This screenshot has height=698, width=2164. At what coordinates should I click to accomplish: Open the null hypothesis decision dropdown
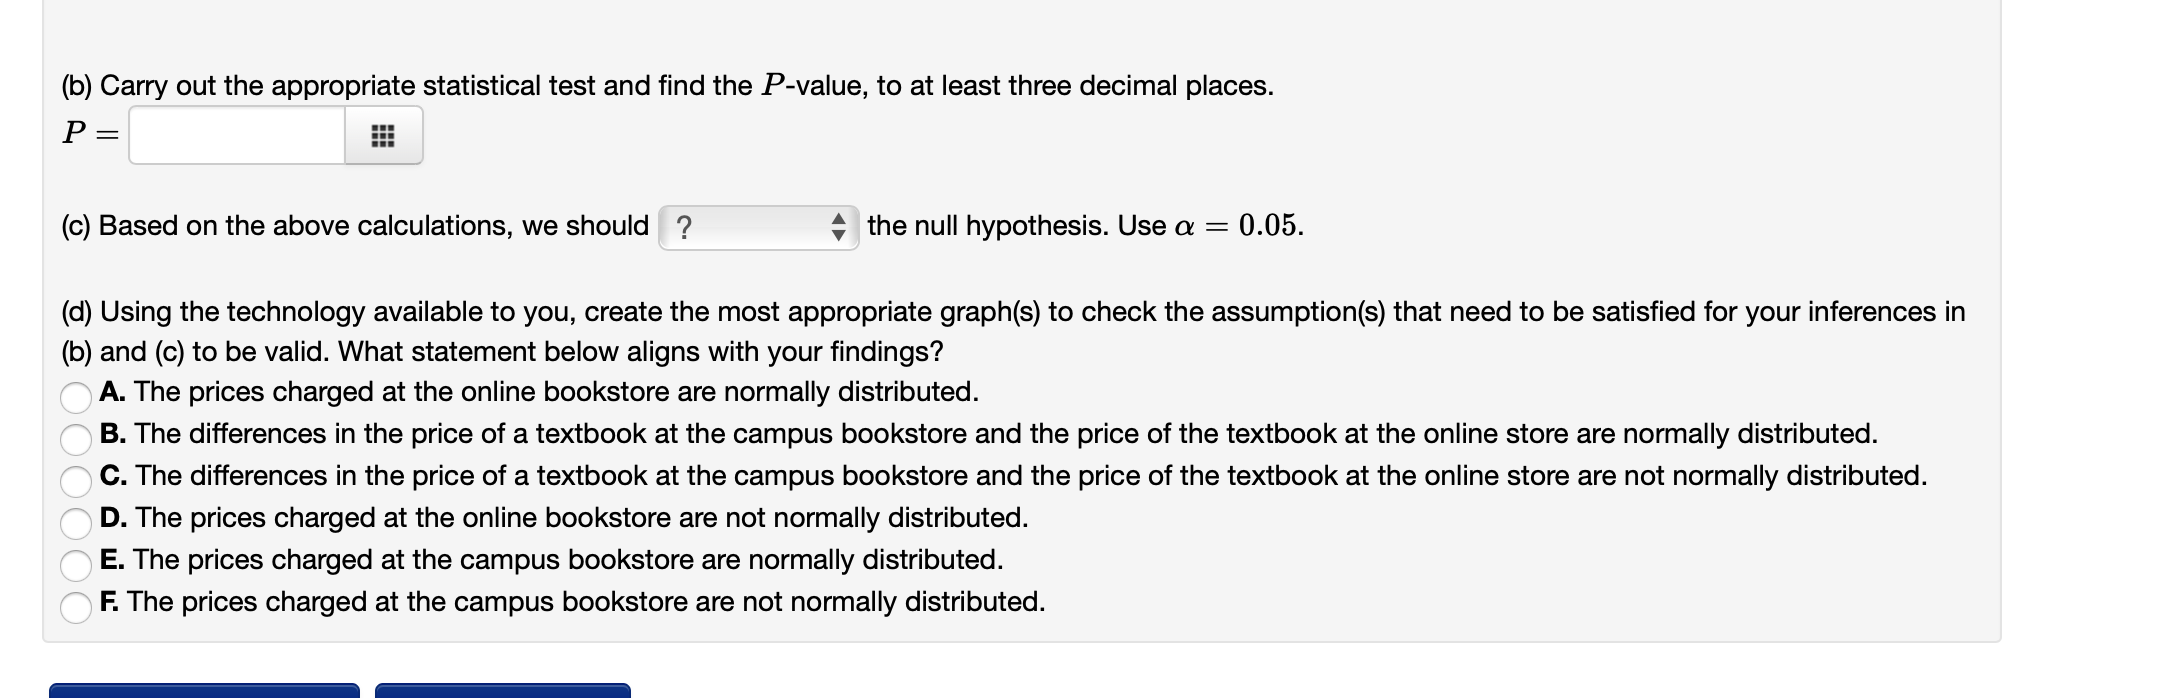pyautogui.click(x=760, y=228)
